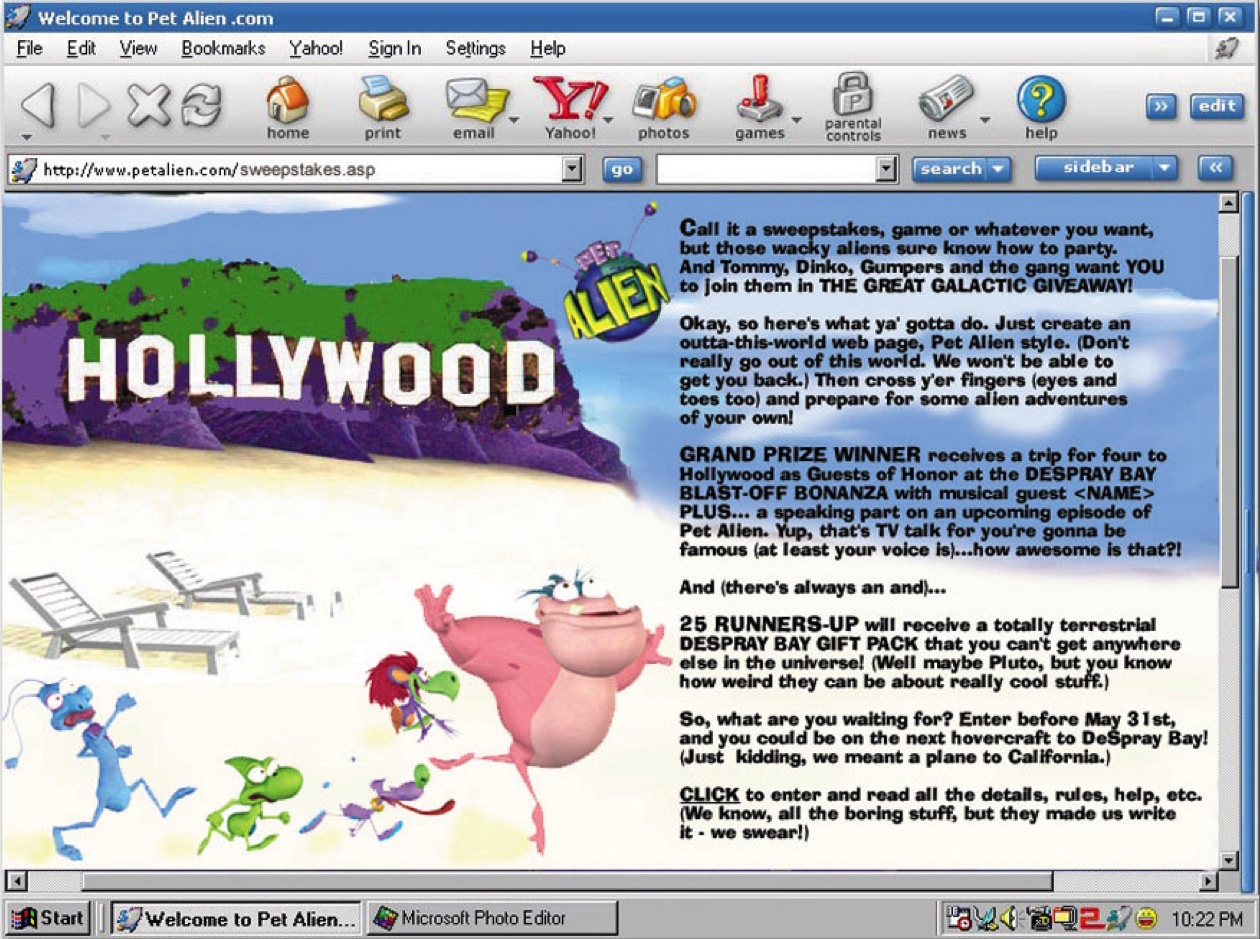Image resolution: width=1260 pixels, height=939 pixels.
Task: Follow the CLICK link to enter sweepstakes
Action: point(709,795)
